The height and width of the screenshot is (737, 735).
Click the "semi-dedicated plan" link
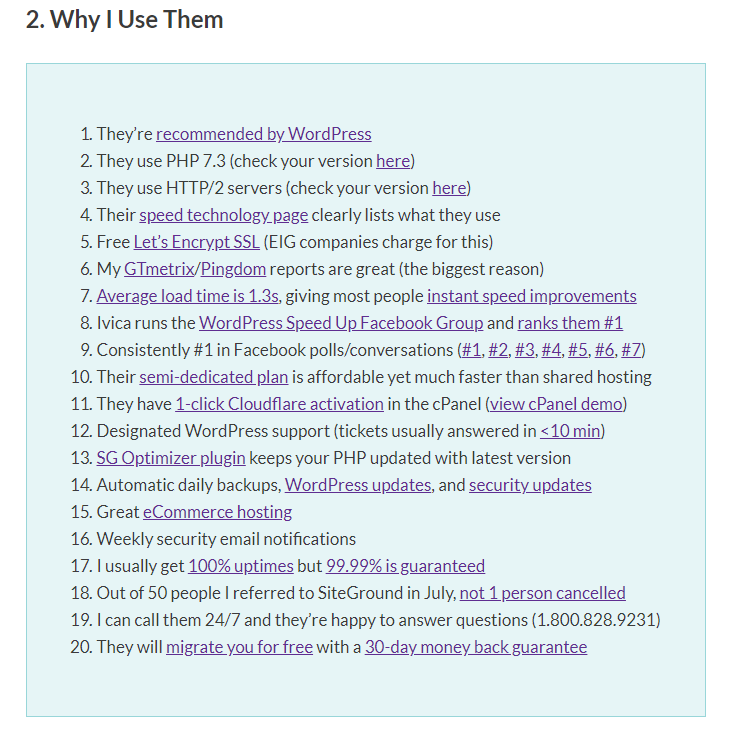pos(213,377)
